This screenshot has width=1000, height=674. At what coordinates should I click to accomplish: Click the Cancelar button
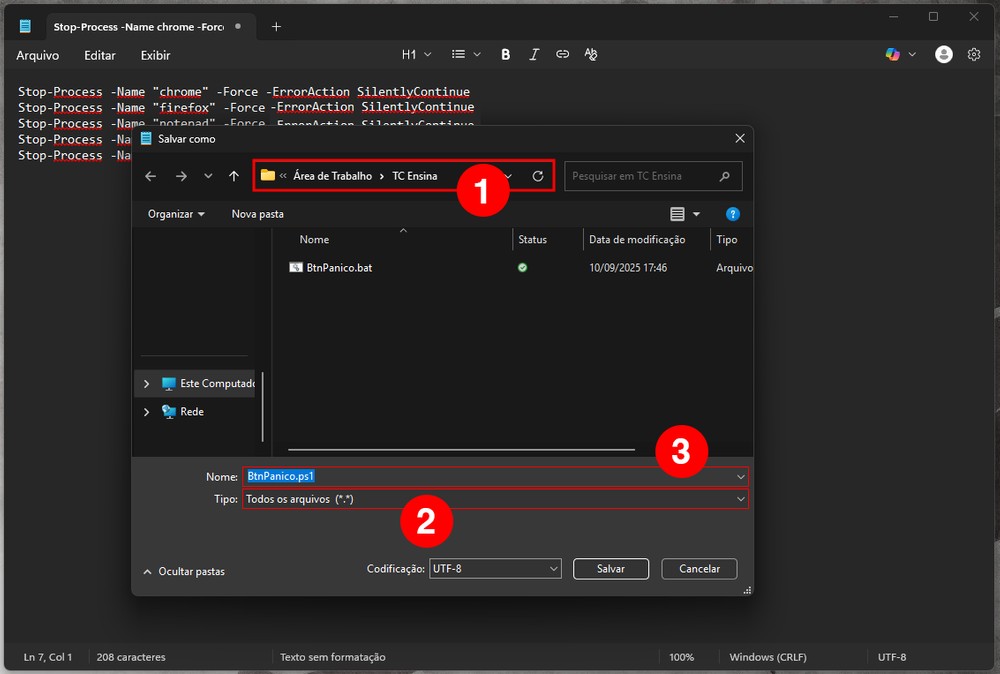tap(699, 569)
